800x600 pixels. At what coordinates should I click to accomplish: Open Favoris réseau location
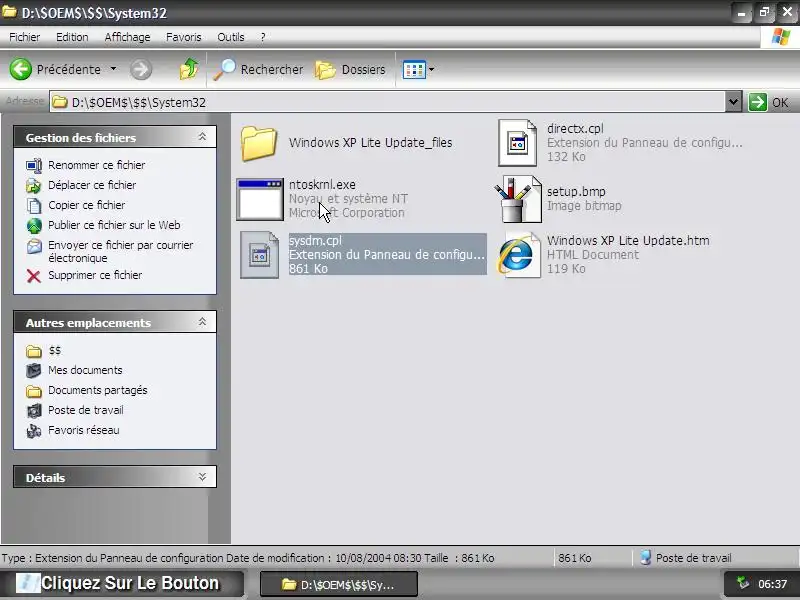[x=84, y=430]
